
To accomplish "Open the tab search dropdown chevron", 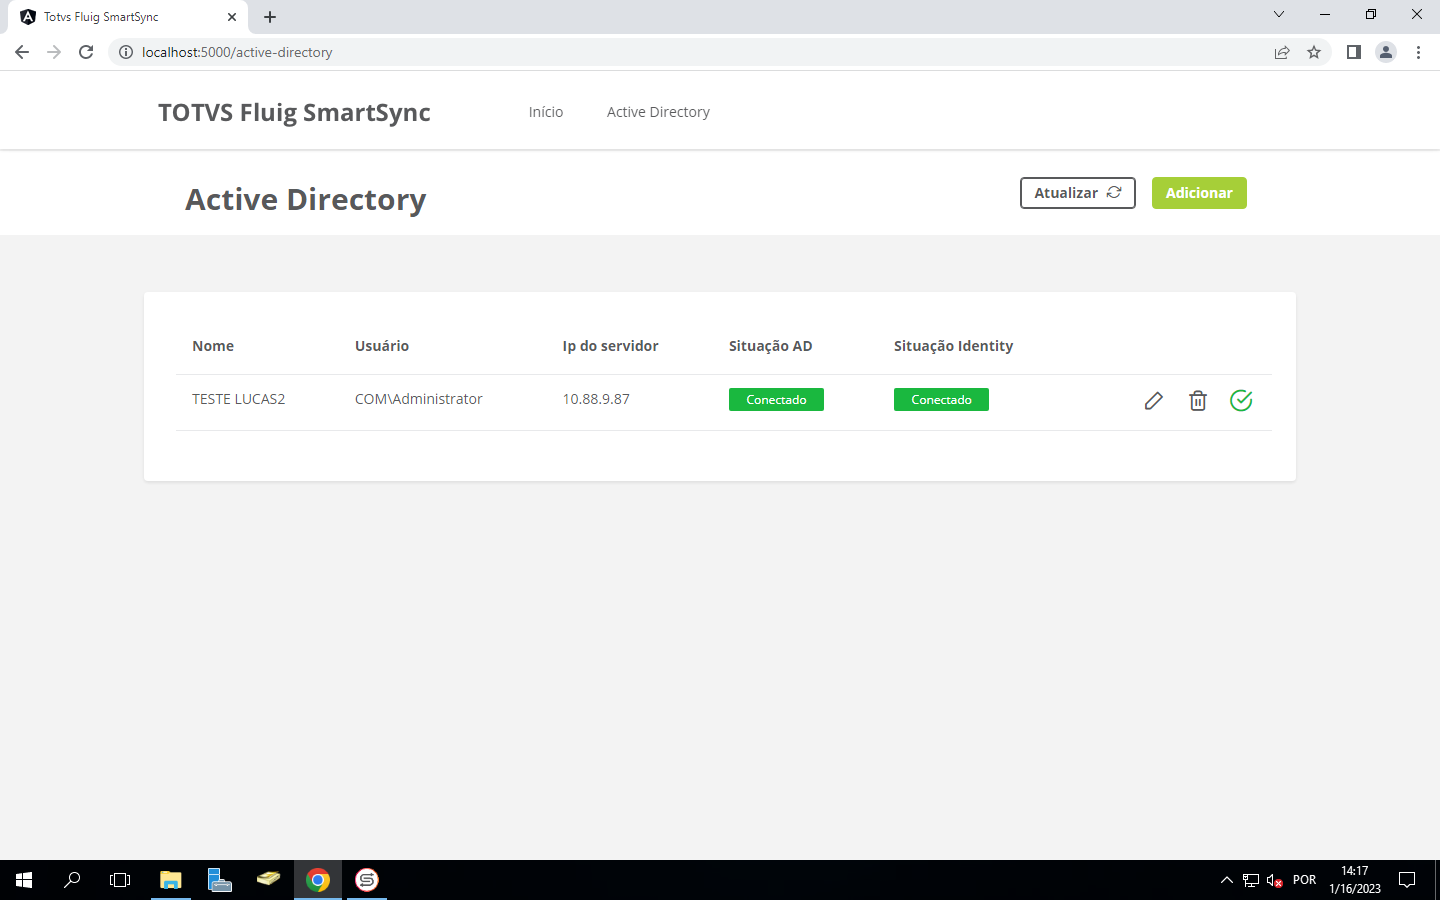I will tap(1279, 15).
